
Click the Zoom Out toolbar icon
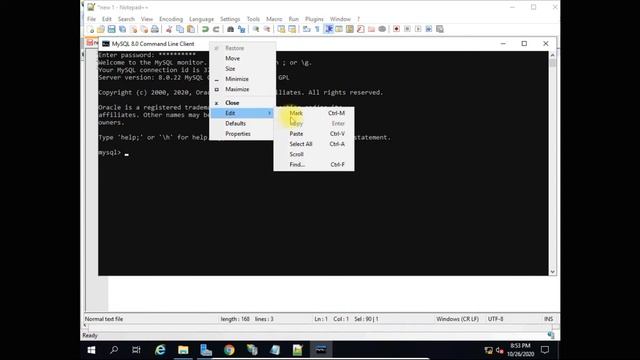pyautogui.click(x=267, y=29)
